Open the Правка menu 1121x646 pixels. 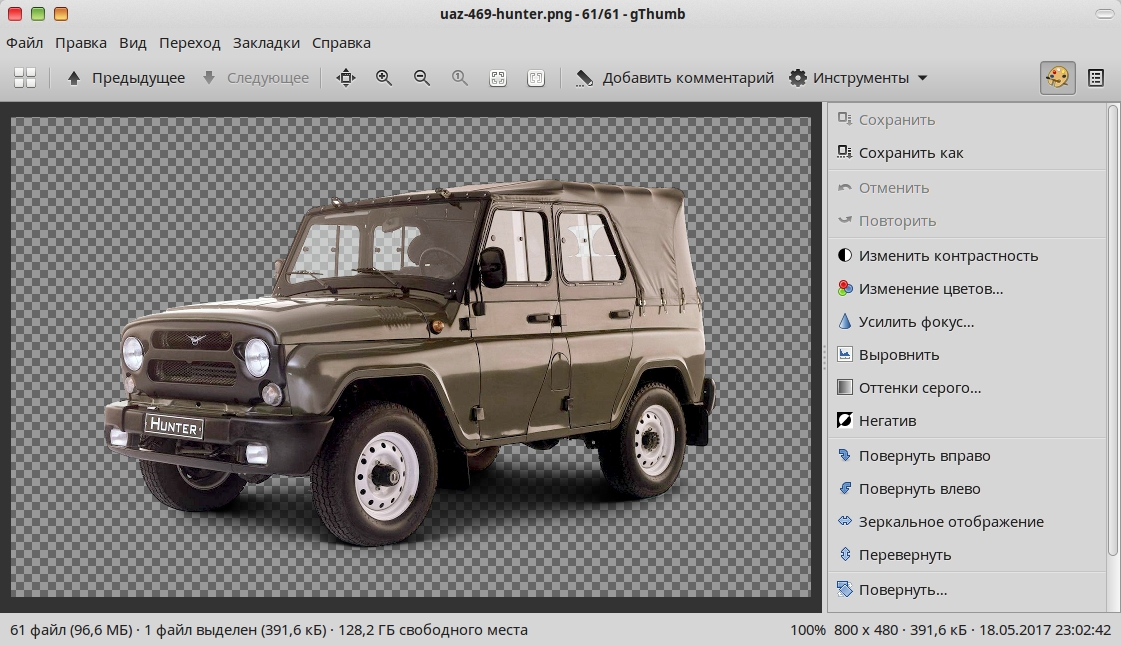(81, 43)
